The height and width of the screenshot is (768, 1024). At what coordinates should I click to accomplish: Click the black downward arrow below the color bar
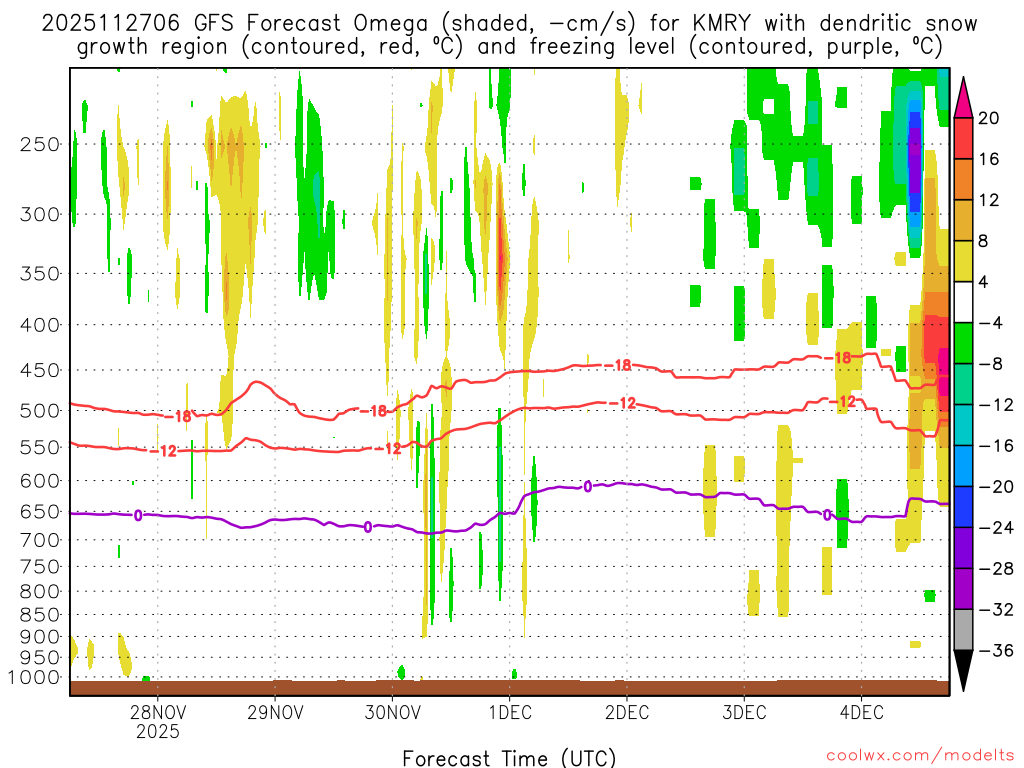[x=964, y=671]
